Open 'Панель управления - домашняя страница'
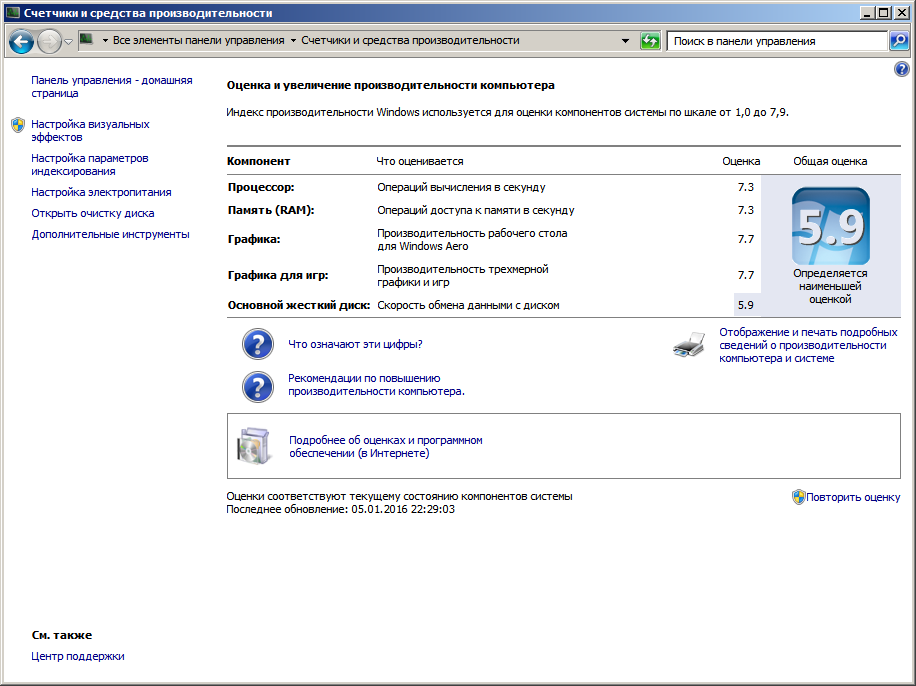This screenshot has width=916, height=686. click(x=112, y=86)
